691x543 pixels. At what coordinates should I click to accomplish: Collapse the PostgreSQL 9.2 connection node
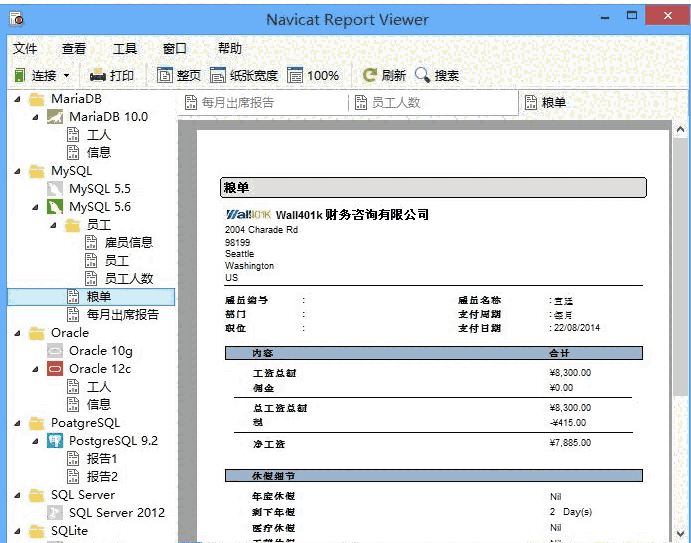click(35, 441)
